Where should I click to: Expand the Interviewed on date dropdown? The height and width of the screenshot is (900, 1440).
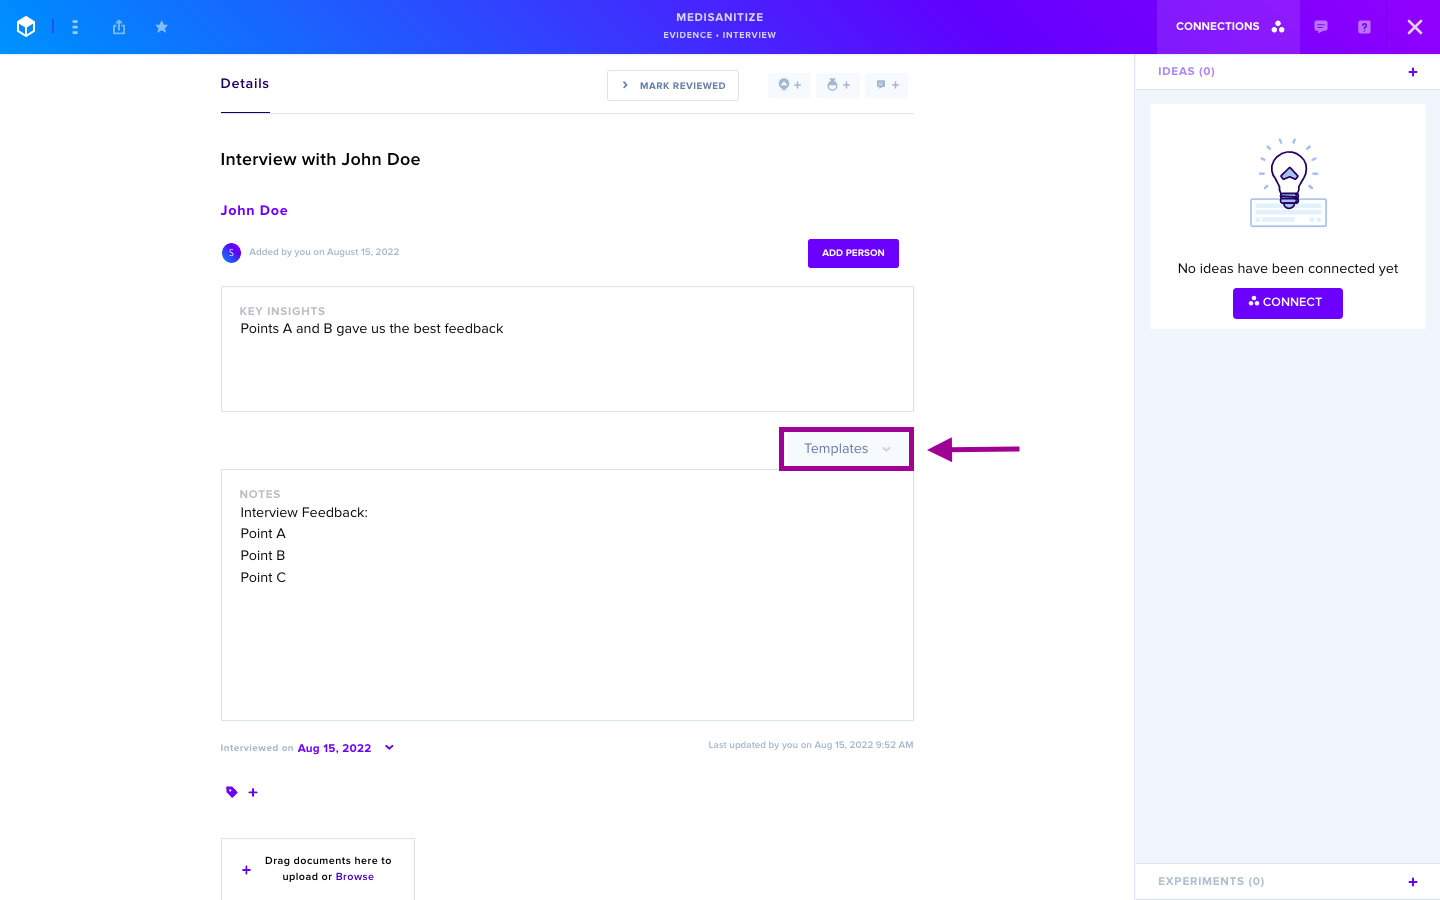point(389,748)
